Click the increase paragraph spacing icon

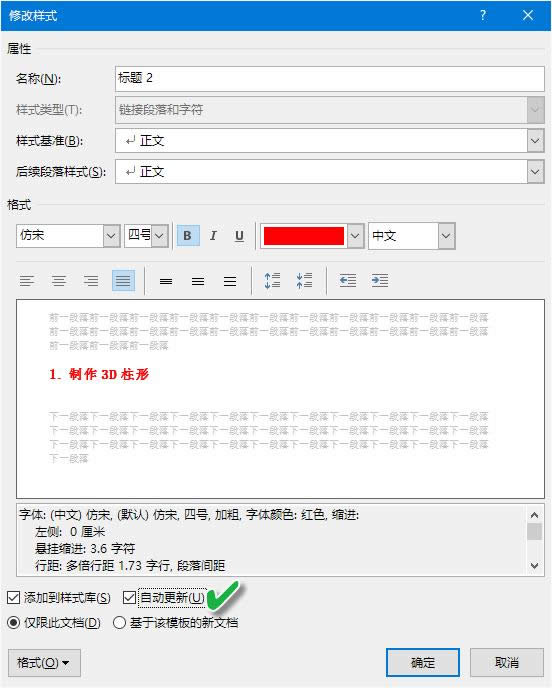pyautogui.click(x=272, y=281)
